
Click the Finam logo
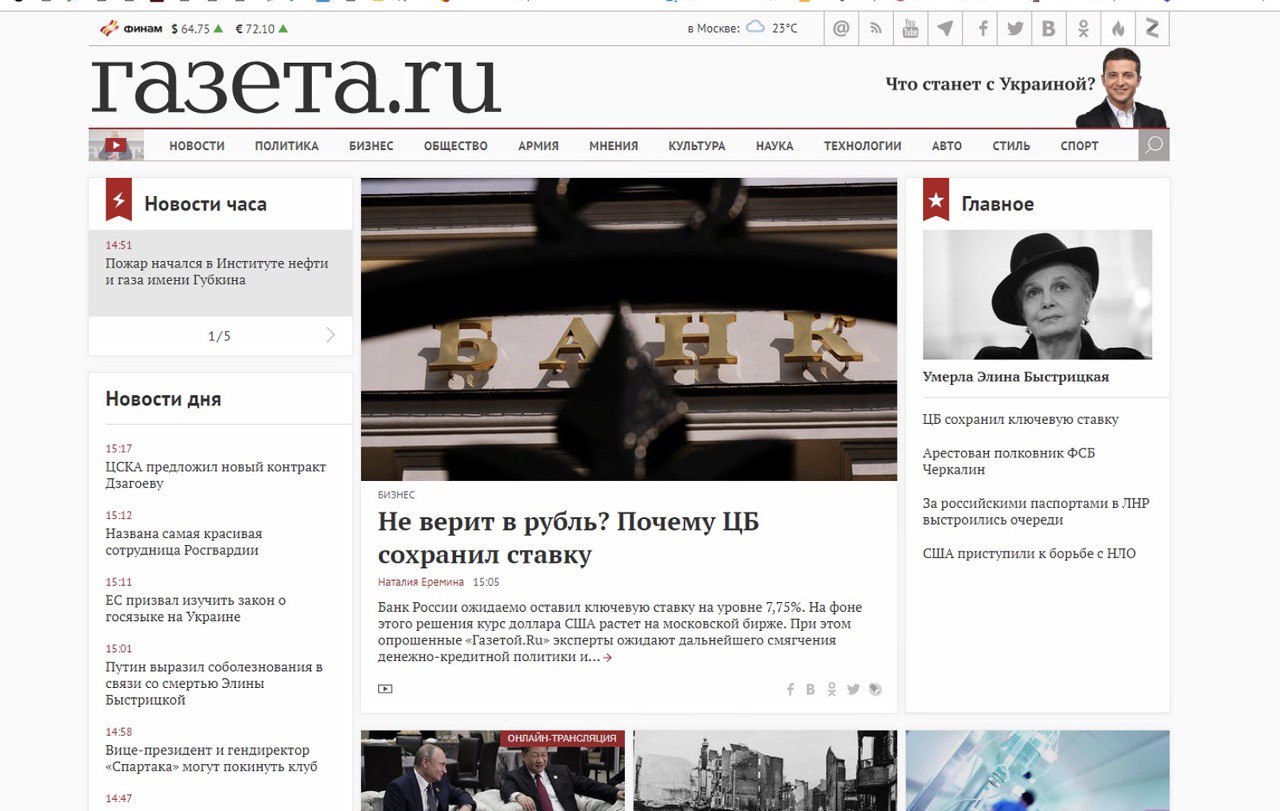pos(131,28)
